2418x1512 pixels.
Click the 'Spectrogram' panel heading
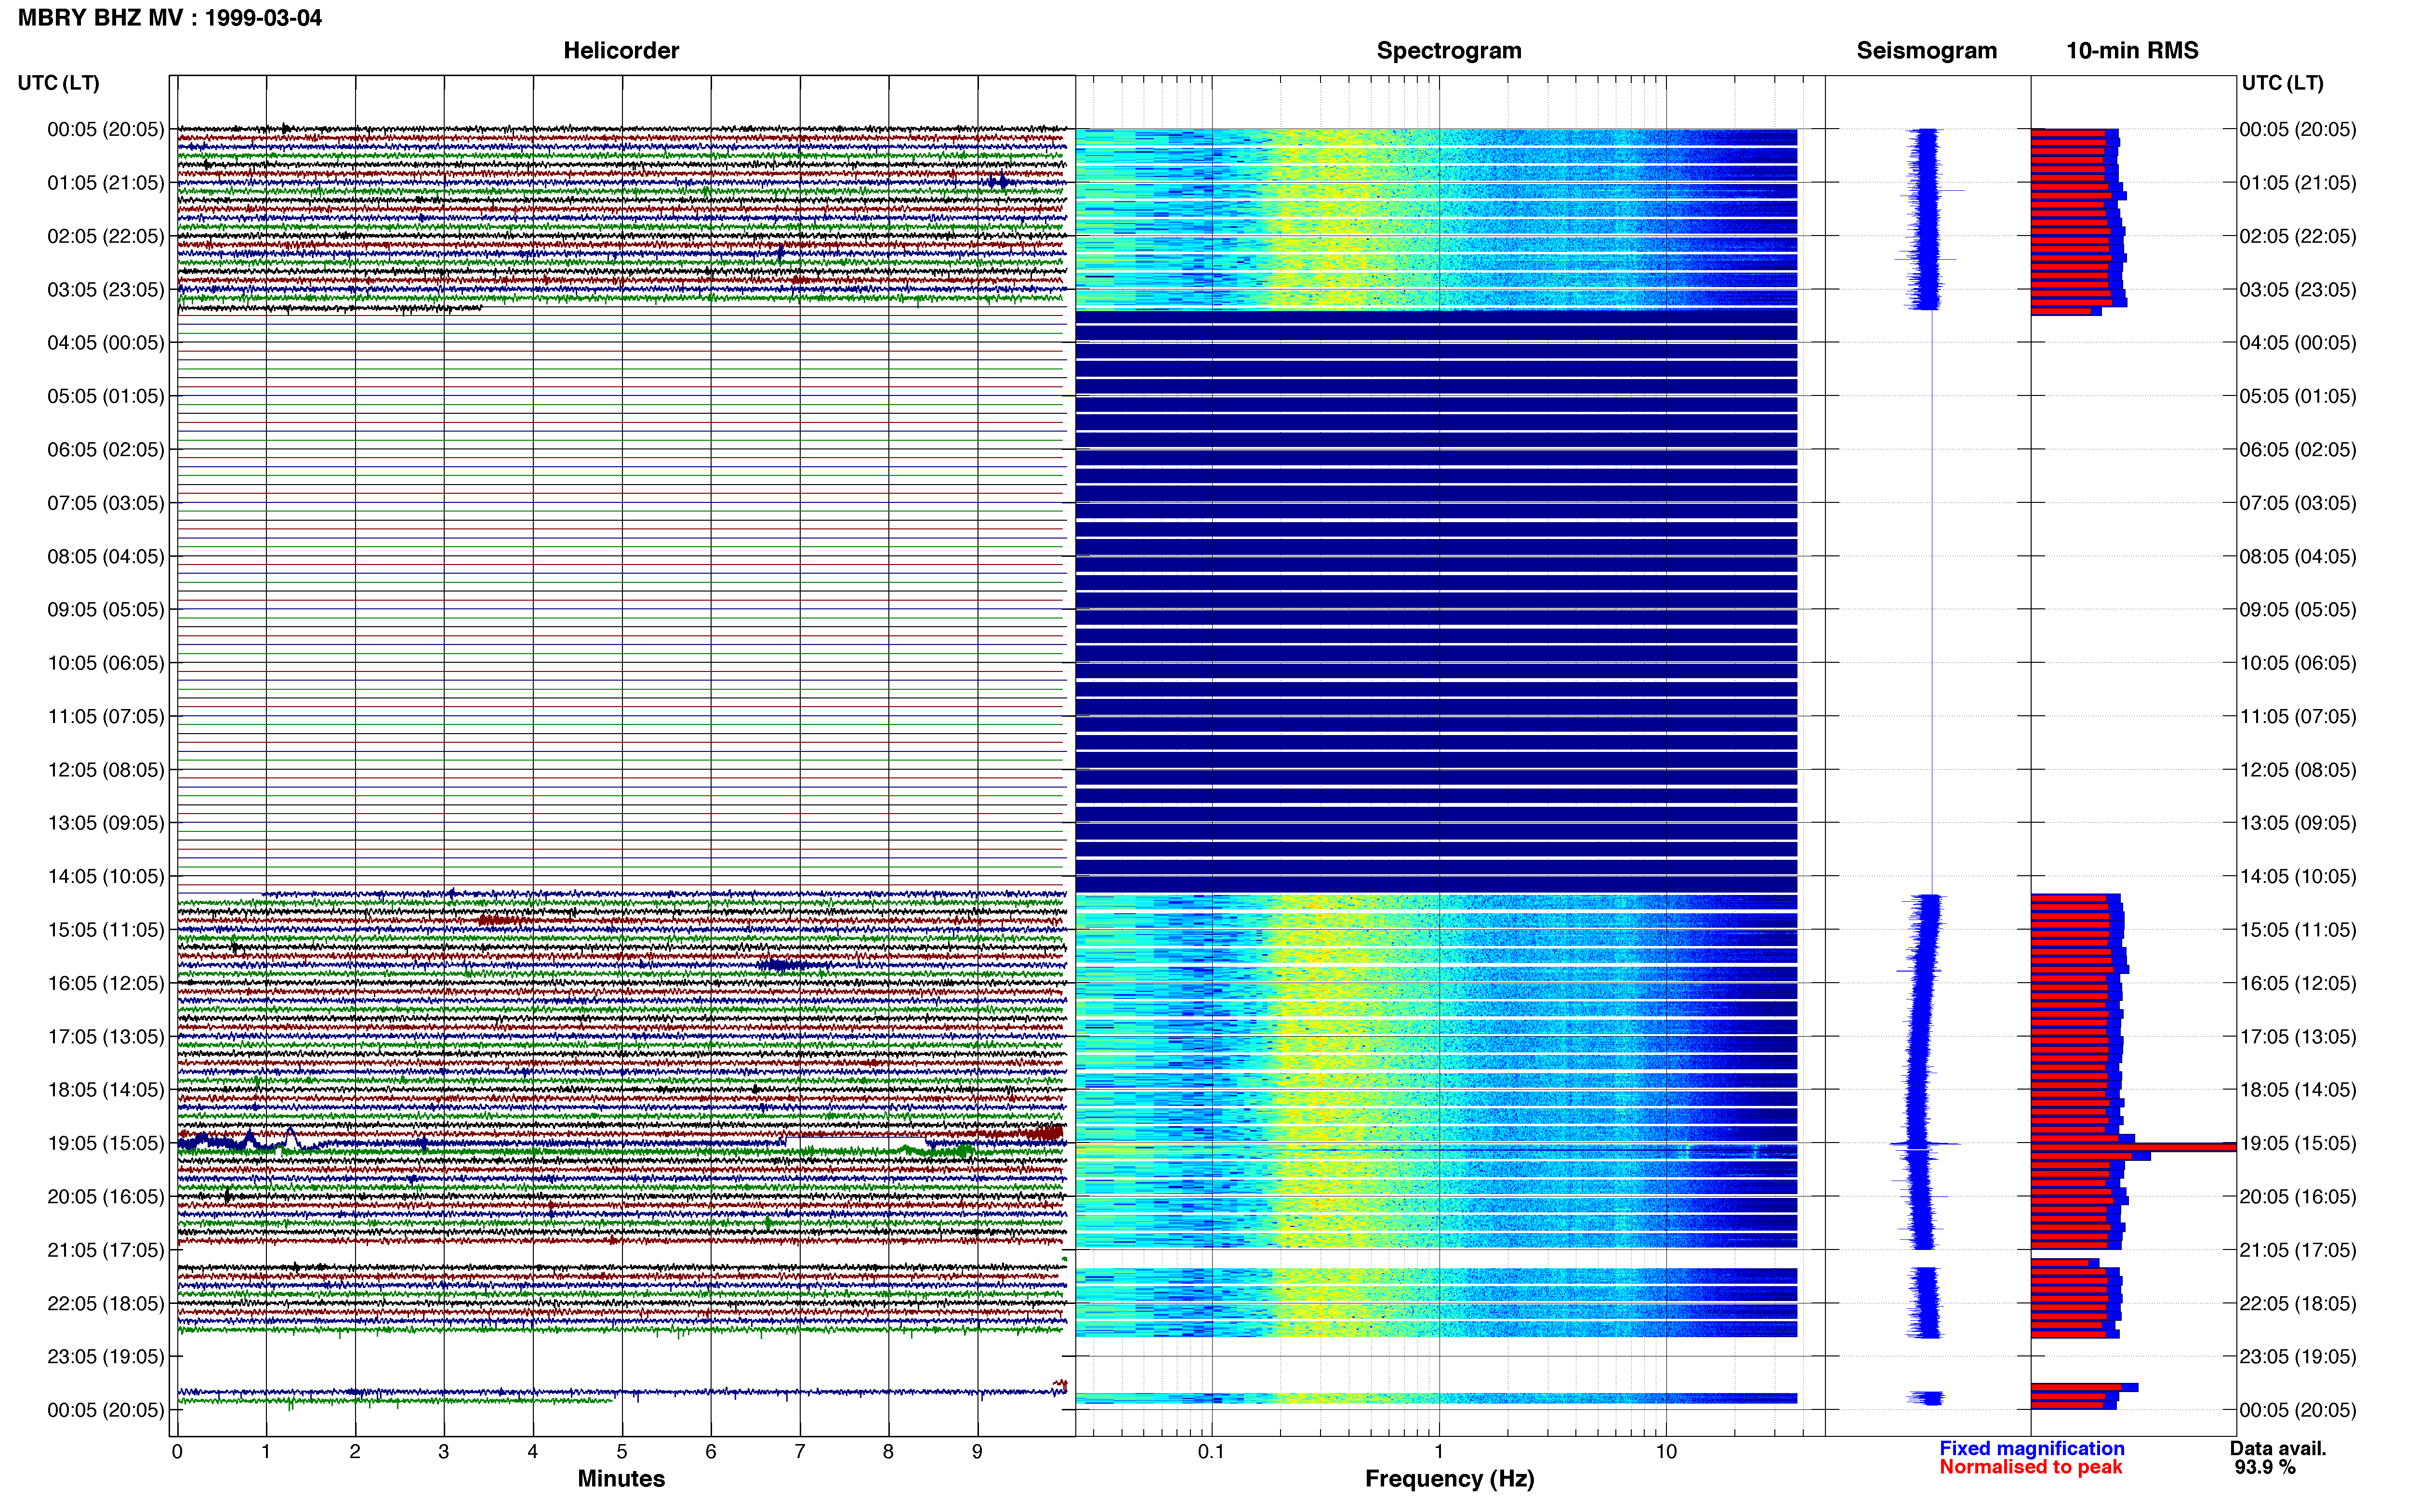point(1449,50)
